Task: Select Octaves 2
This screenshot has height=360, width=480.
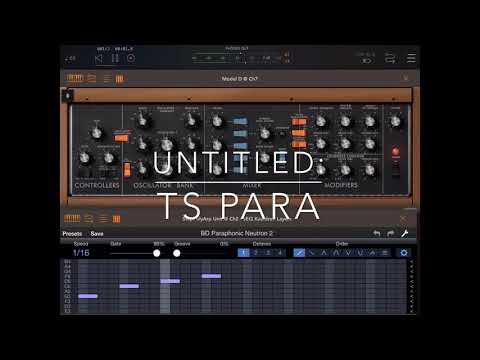Action: [x=256, y=253]
